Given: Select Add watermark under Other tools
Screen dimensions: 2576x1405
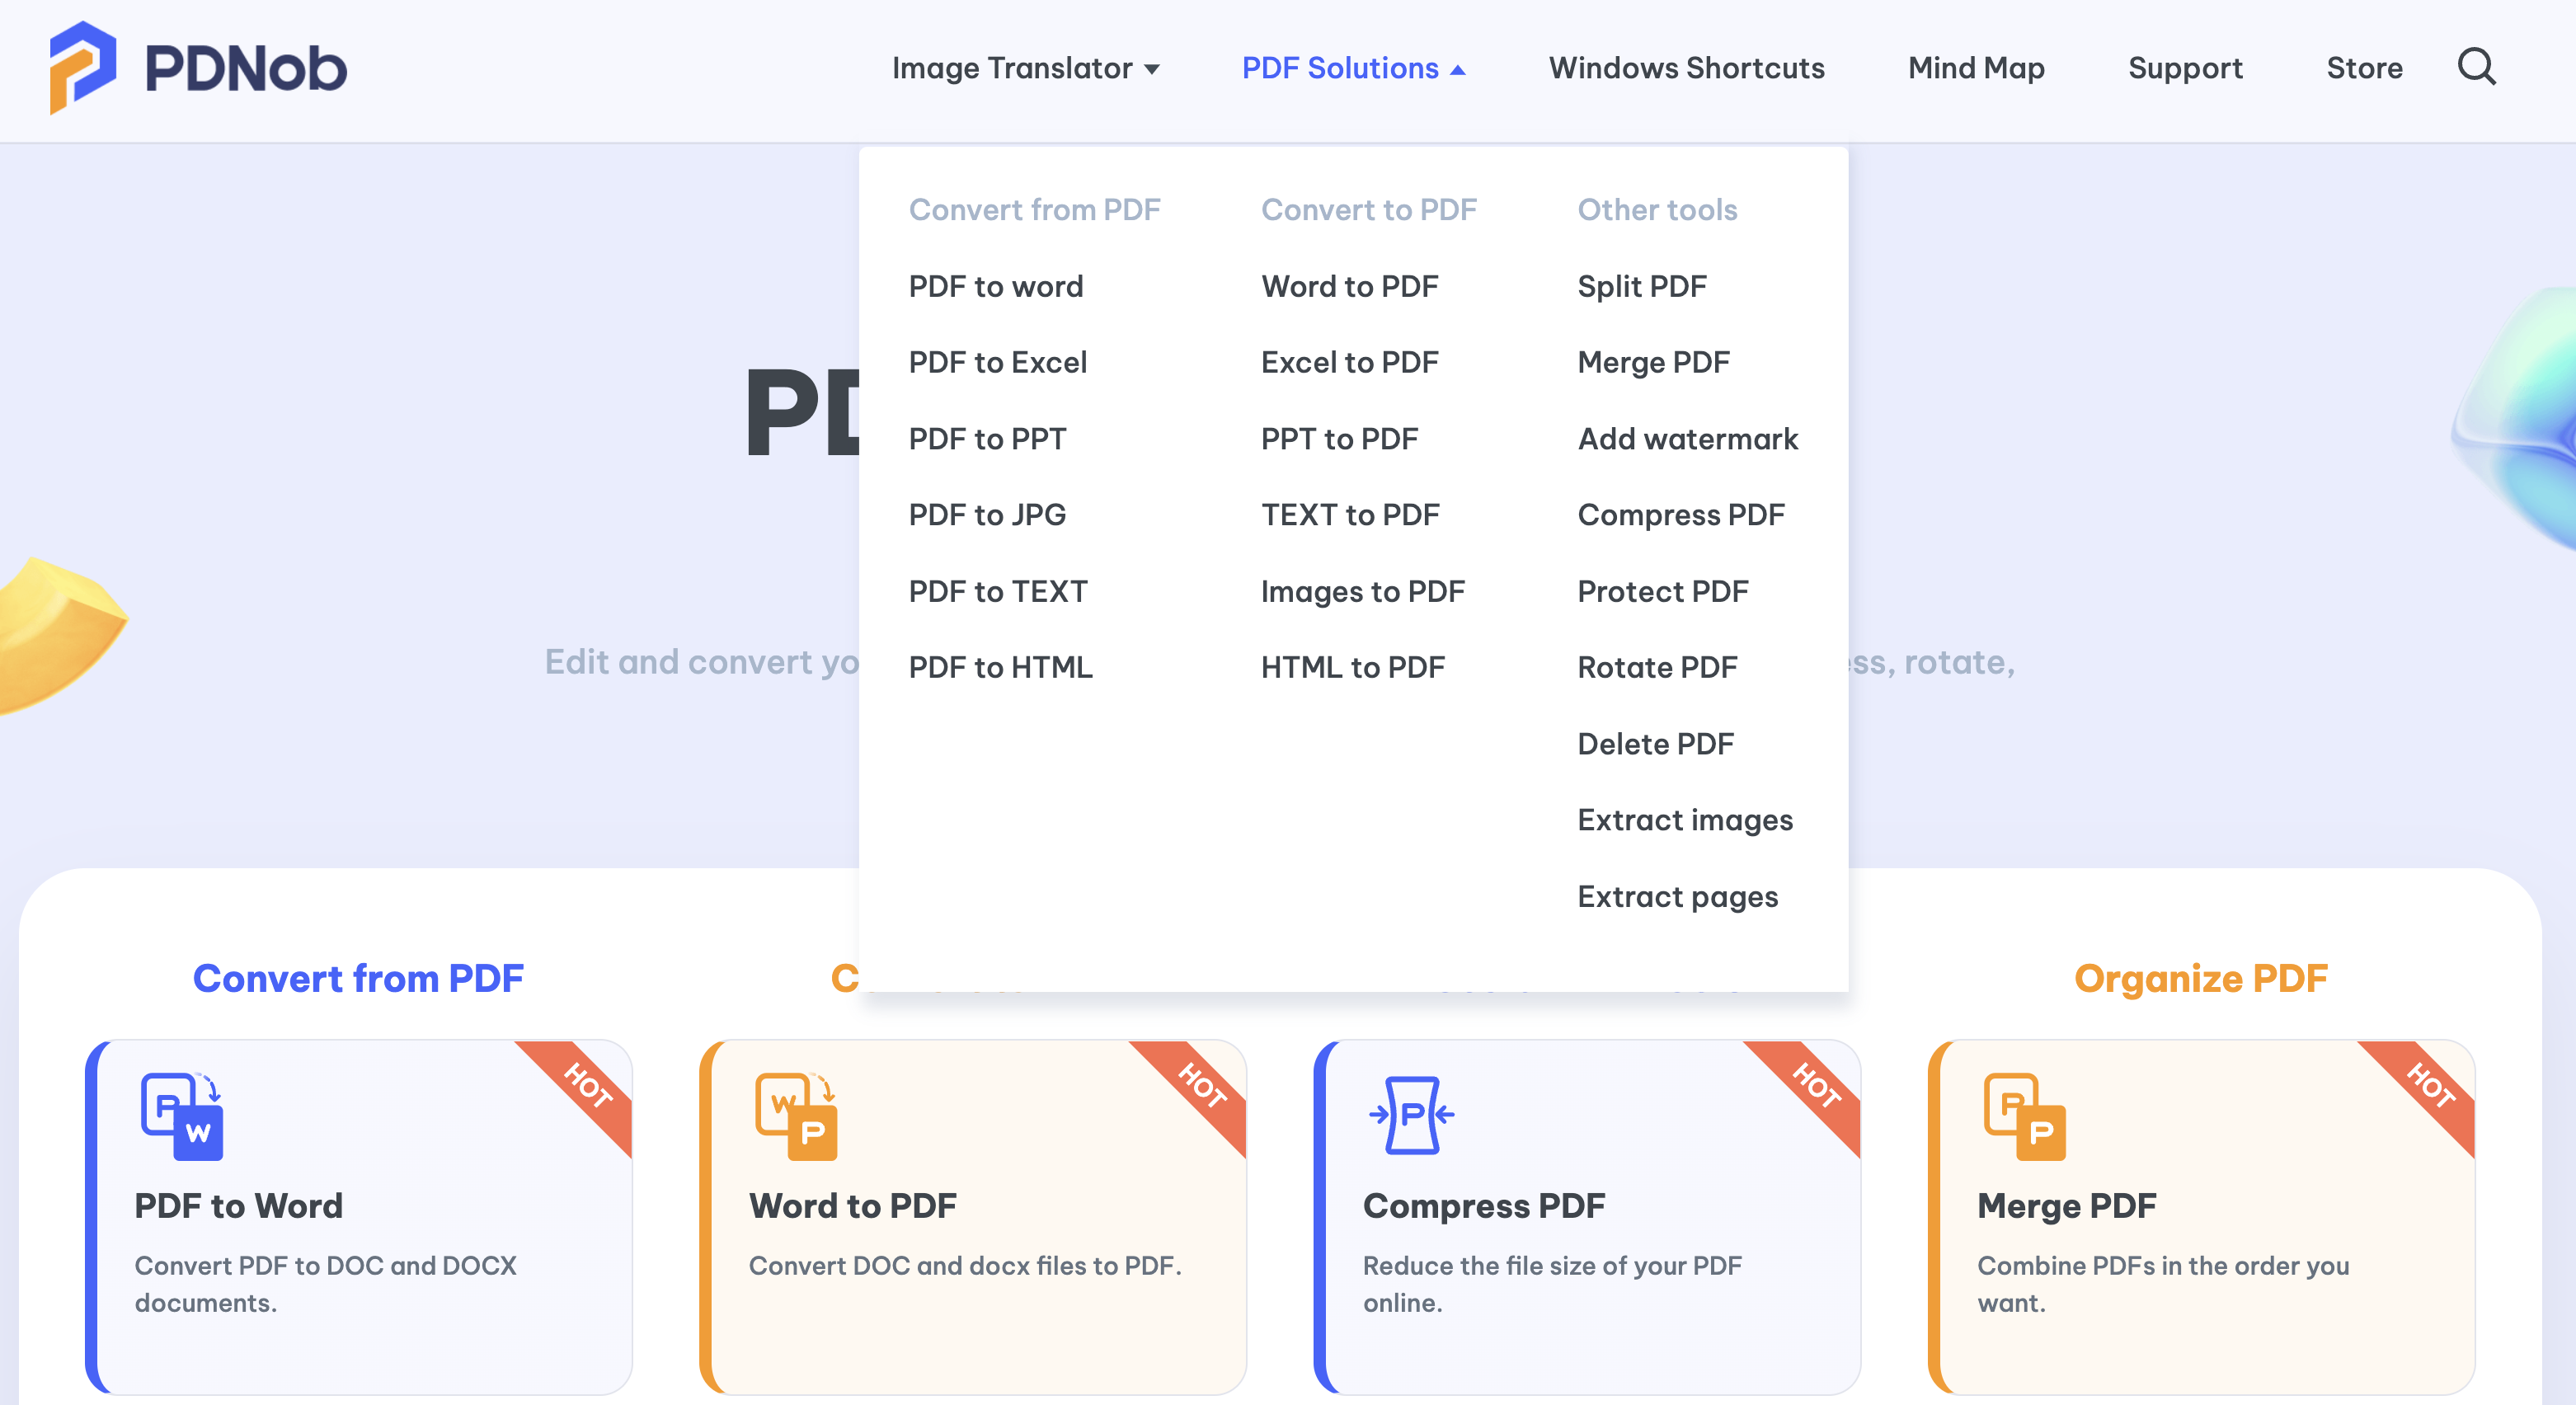Looking at the screenshot, I should (1687, 438).
